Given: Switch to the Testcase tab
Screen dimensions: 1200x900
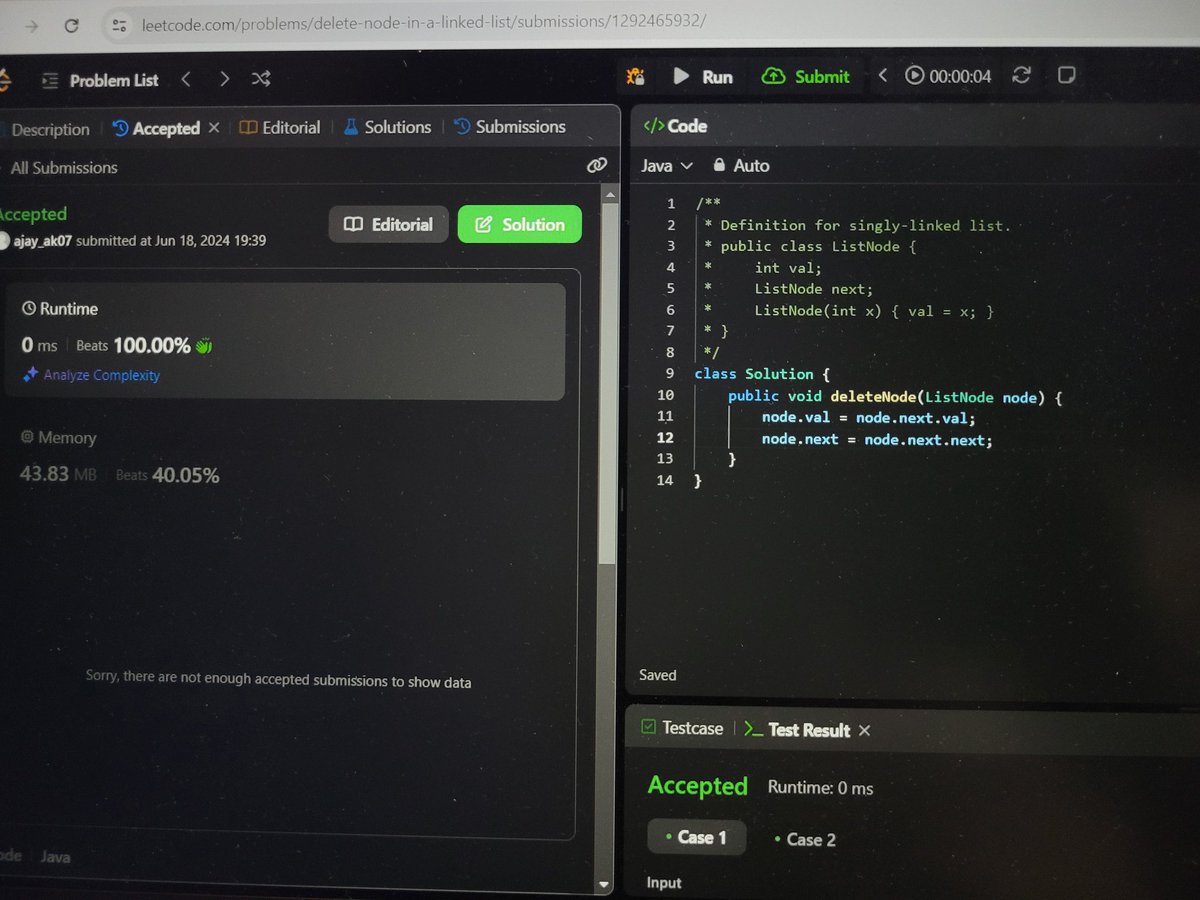Looking at the screenshot, I should [681, 728].
